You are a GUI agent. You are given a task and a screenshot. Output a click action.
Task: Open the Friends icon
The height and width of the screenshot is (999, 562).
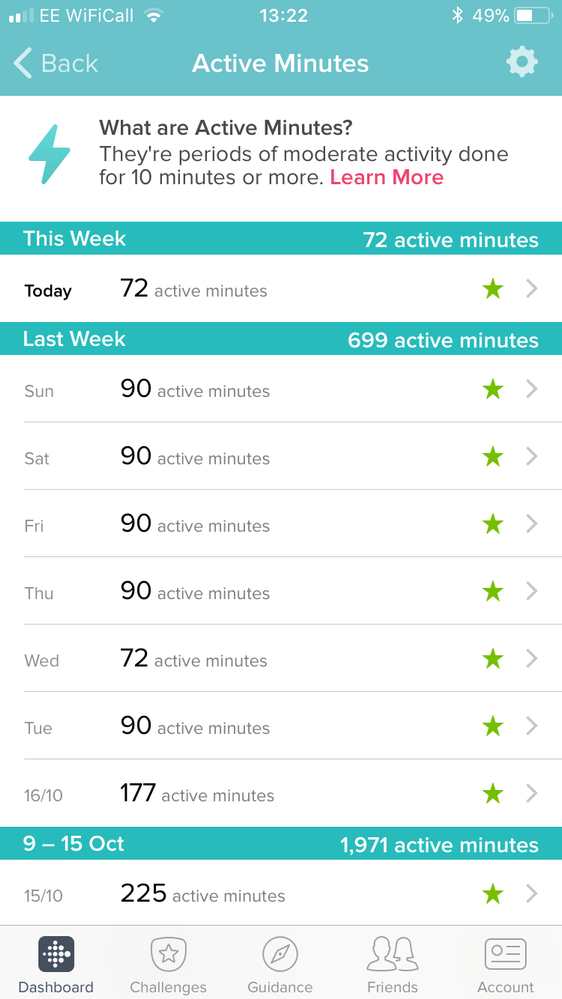(393, 954)
